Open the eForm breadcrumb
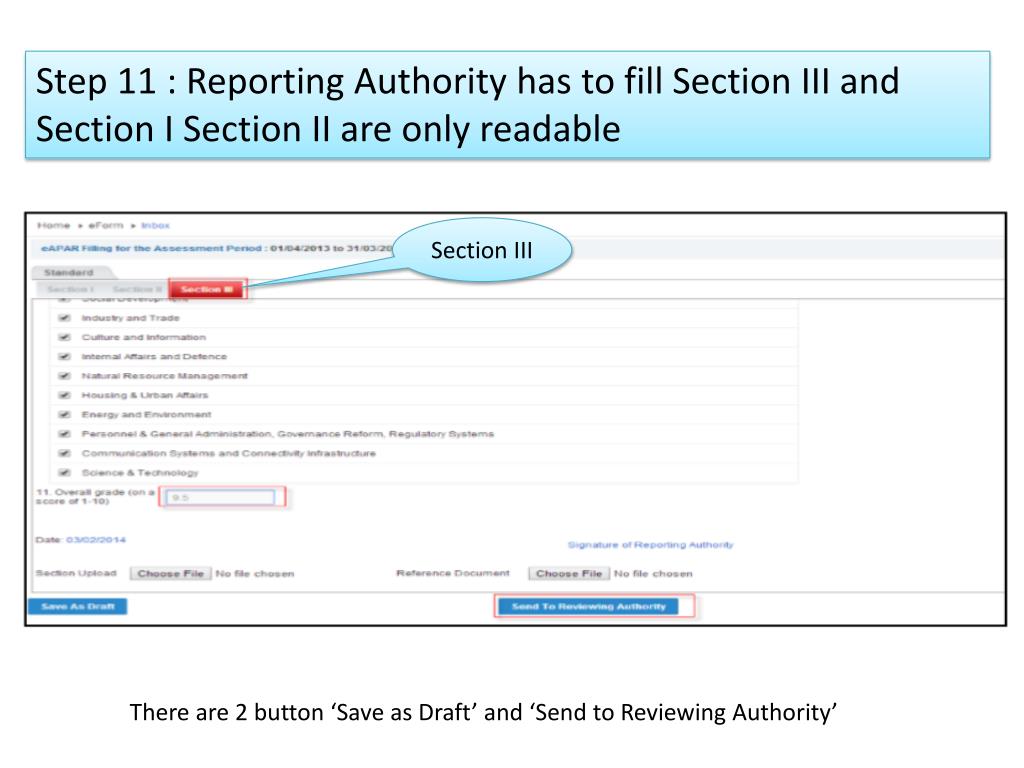1024x768 pixels. (x=106, y=225)
